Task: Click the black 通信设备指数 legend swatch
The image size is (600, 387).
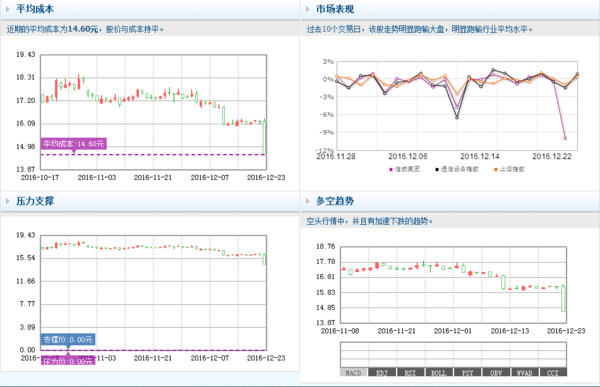Action: click(437, 169)
